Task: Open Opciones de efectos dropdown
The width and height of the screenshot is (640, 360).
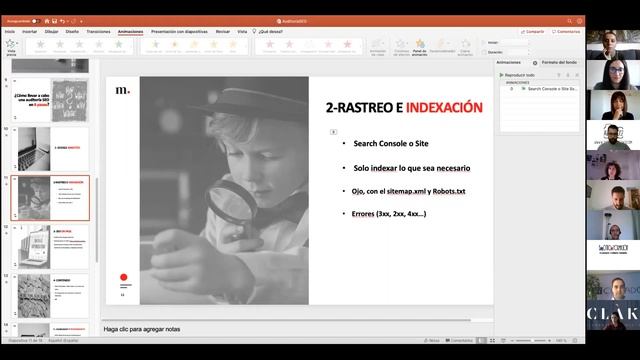Action: pyautogui.click(x=401, y=47)
